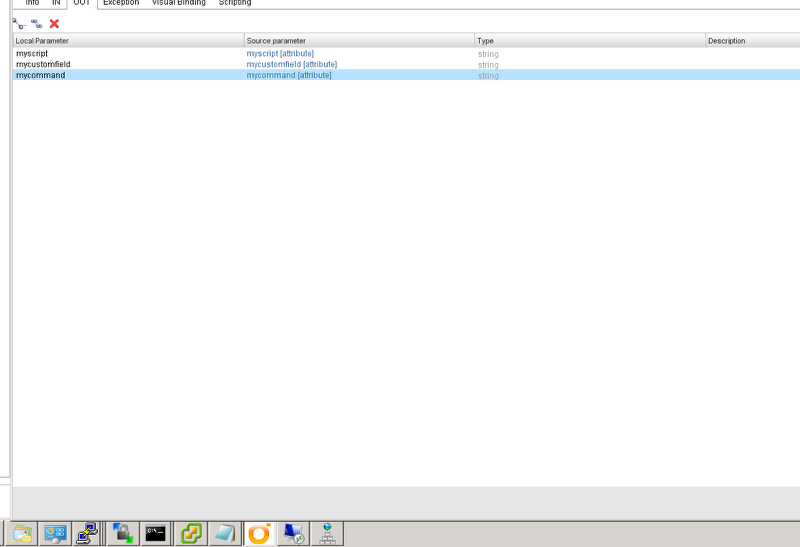Open the padlock with green arrow taskbar icon
This screenshot has height=547, width=800.
pyautogui.click(x=122, y=533)
